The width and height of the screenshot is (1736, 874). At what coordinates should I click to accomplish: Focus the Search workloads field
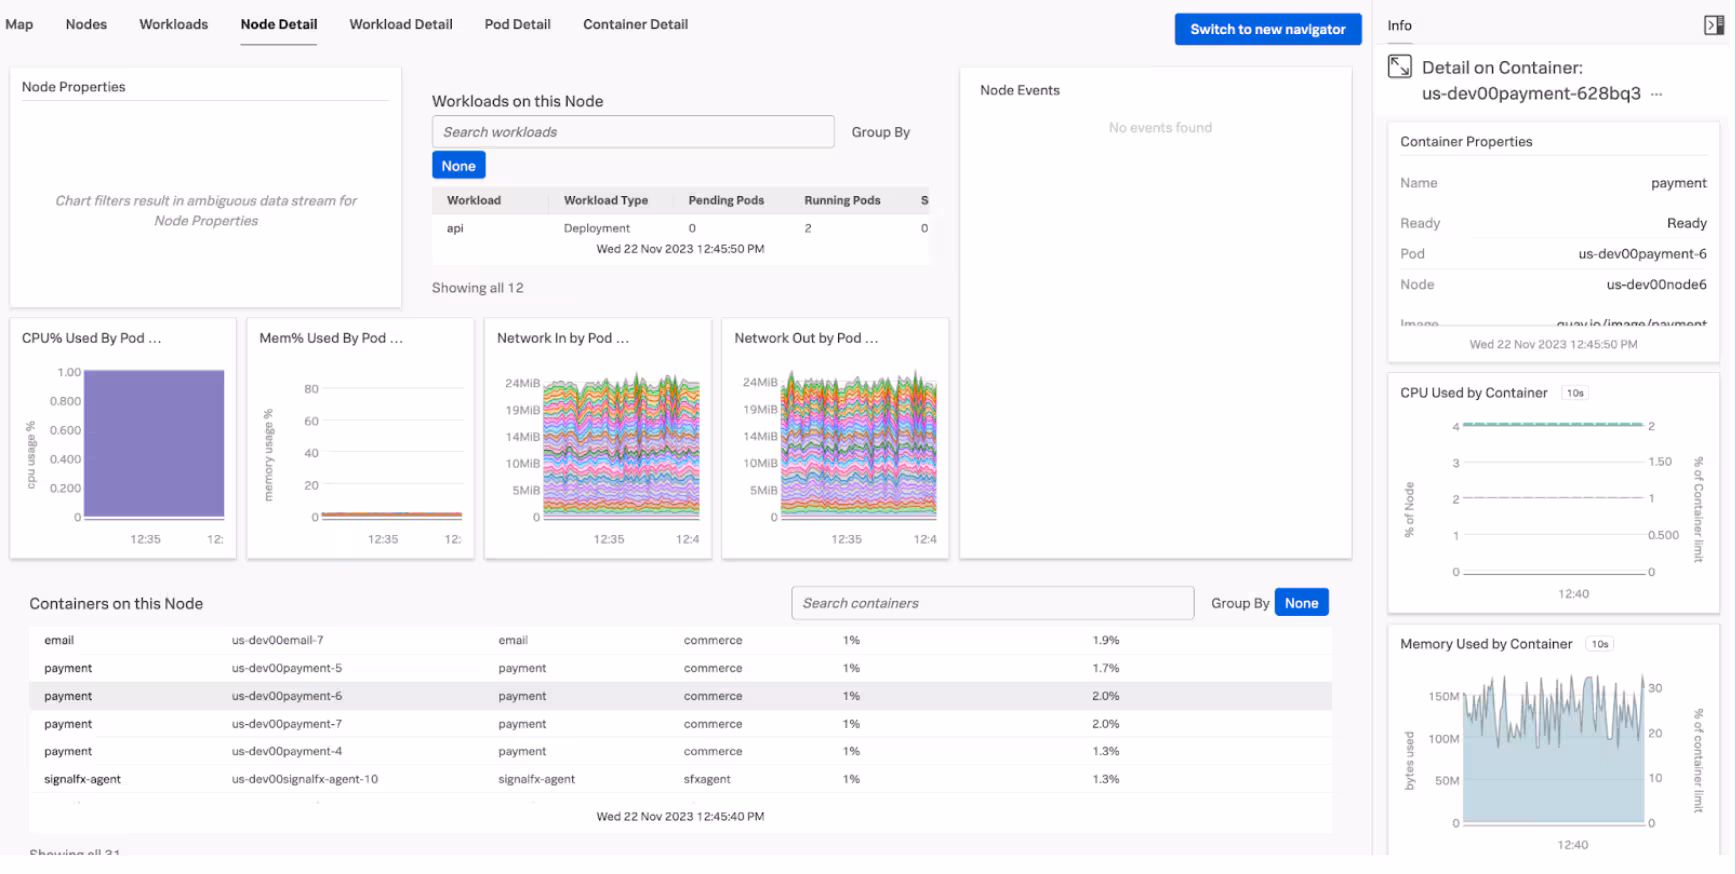[x=632, y=132]
